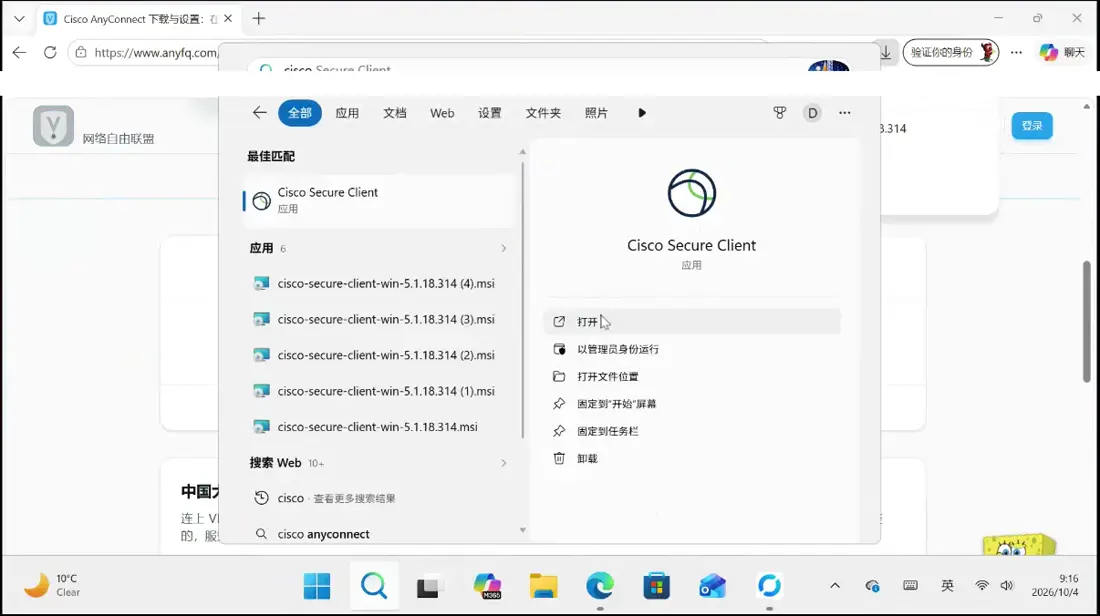Click the 登录 button on webpage
The height and width of the screenshot is (616, 1100).
[x=1032, y=126]
